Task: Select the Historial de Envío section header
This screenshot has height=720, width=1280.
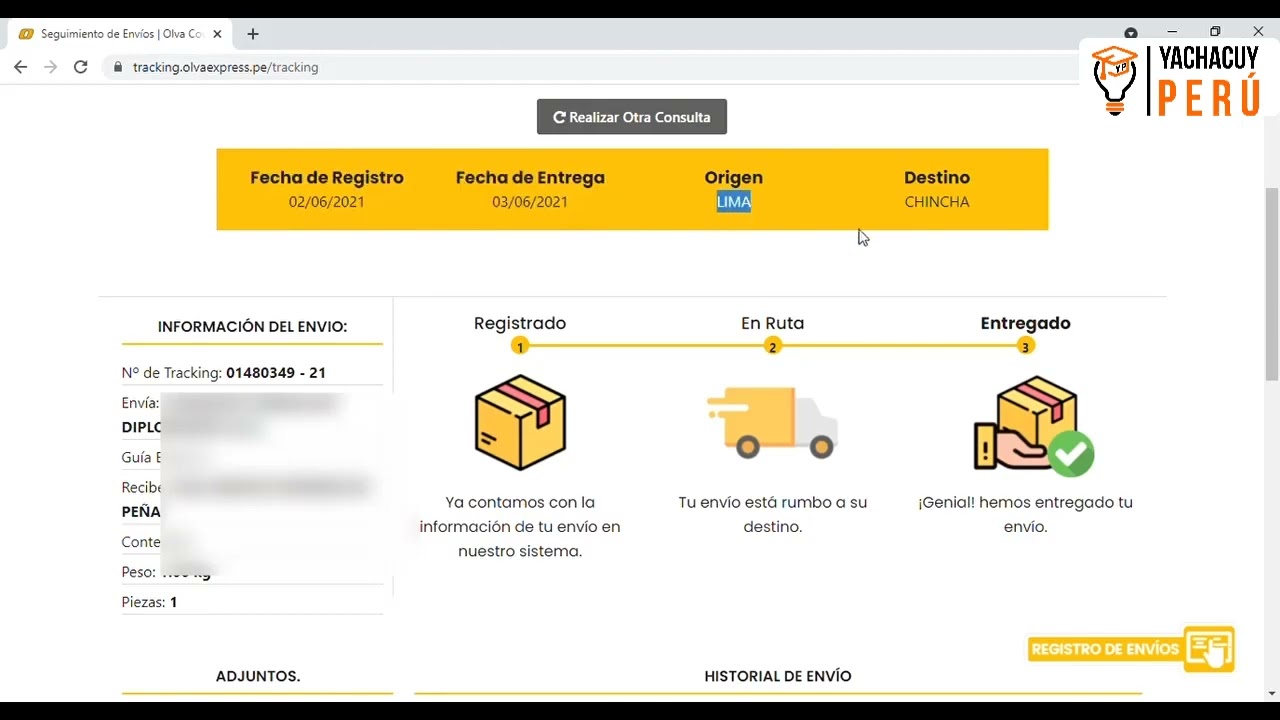Action: click(x=778, y=676)
